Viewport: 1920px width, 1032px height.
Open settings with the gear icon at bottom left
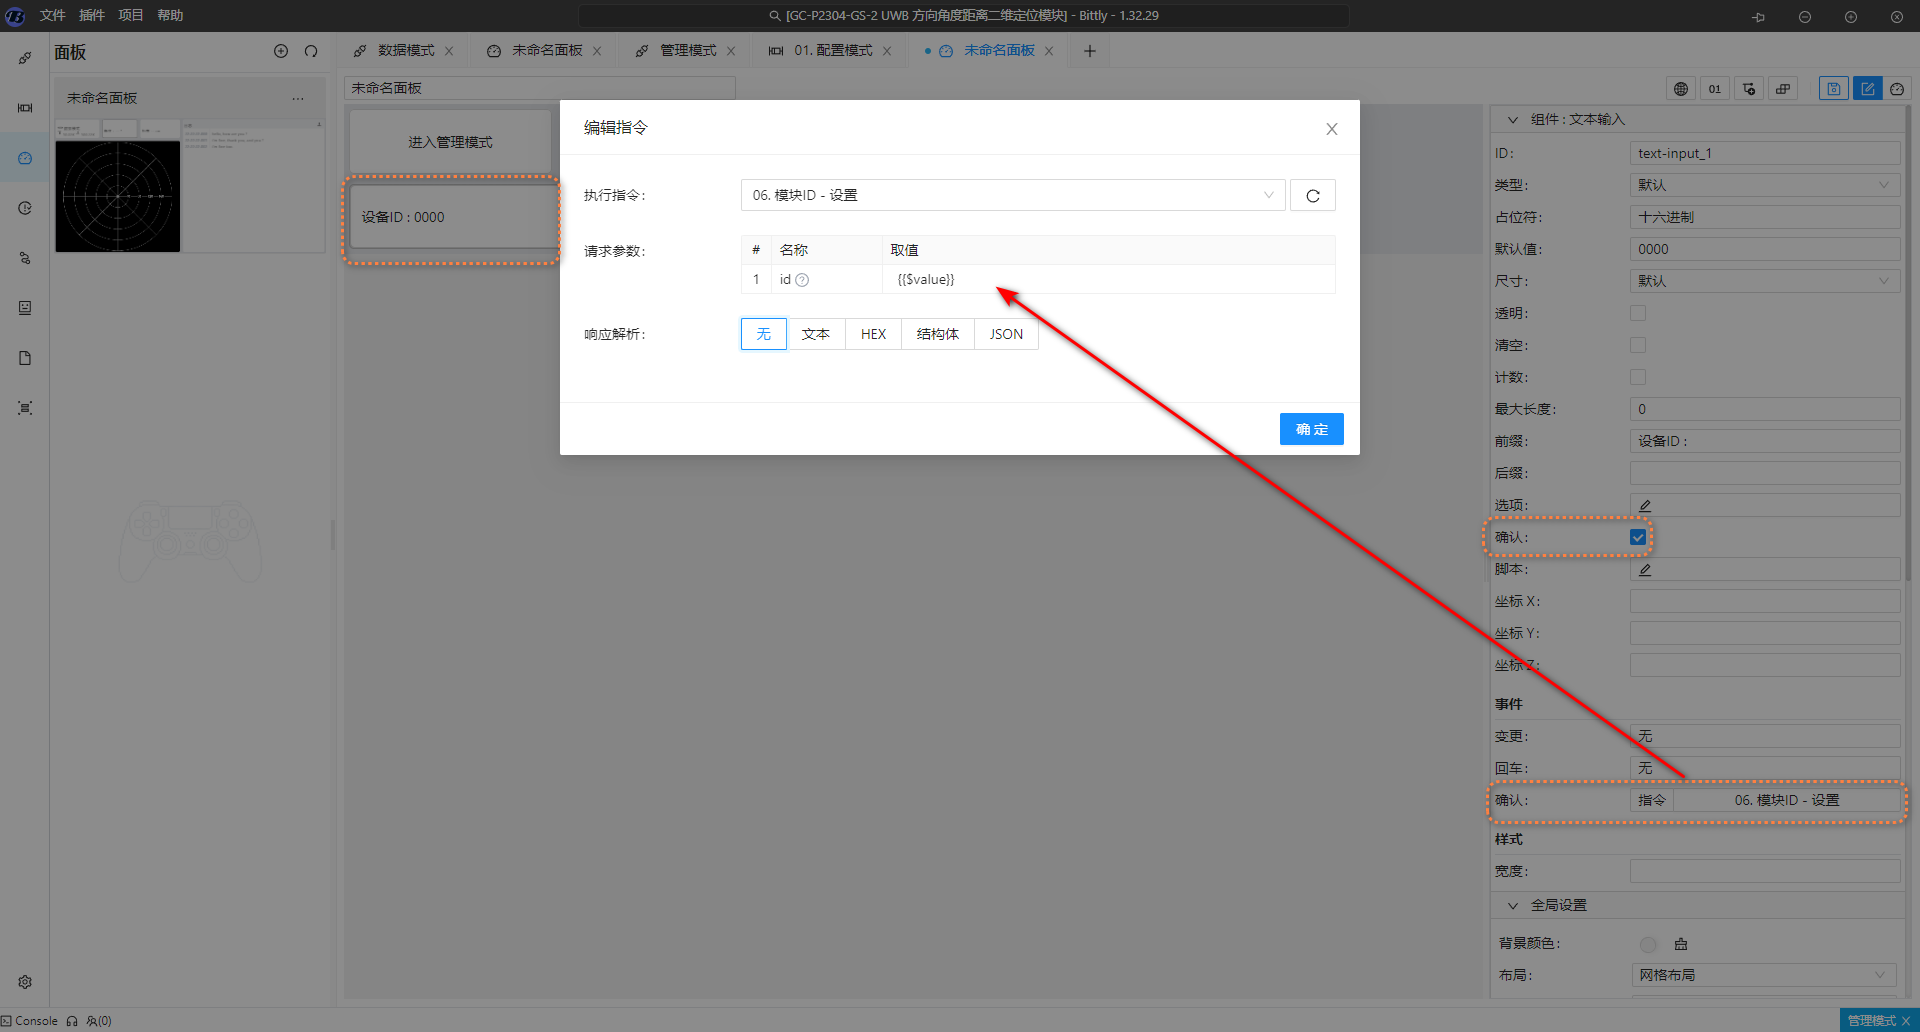coord(25,982)
